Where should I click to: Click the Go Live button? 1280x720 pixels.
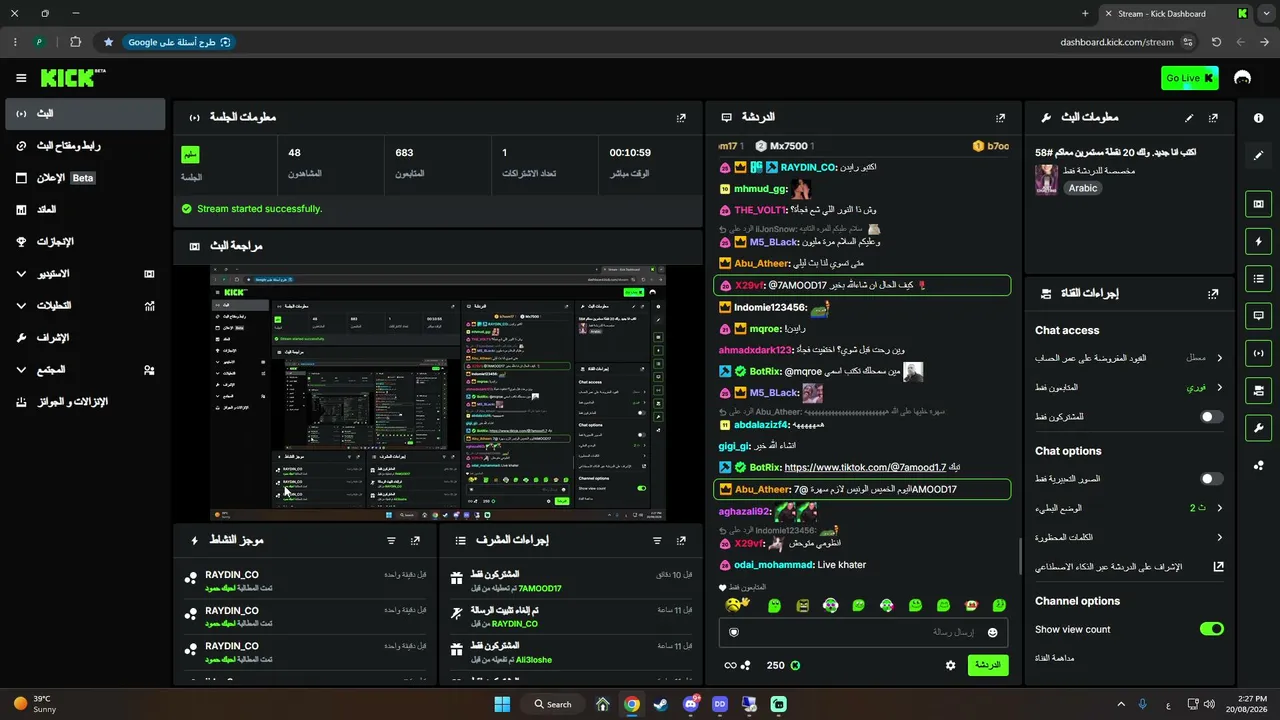click(1190, 78)
